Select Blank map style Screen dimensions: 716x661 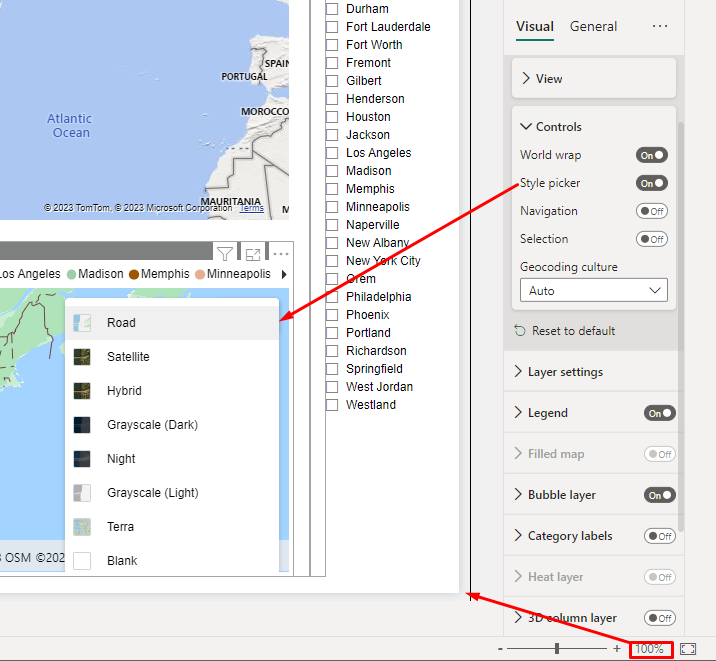coord(172,561)
